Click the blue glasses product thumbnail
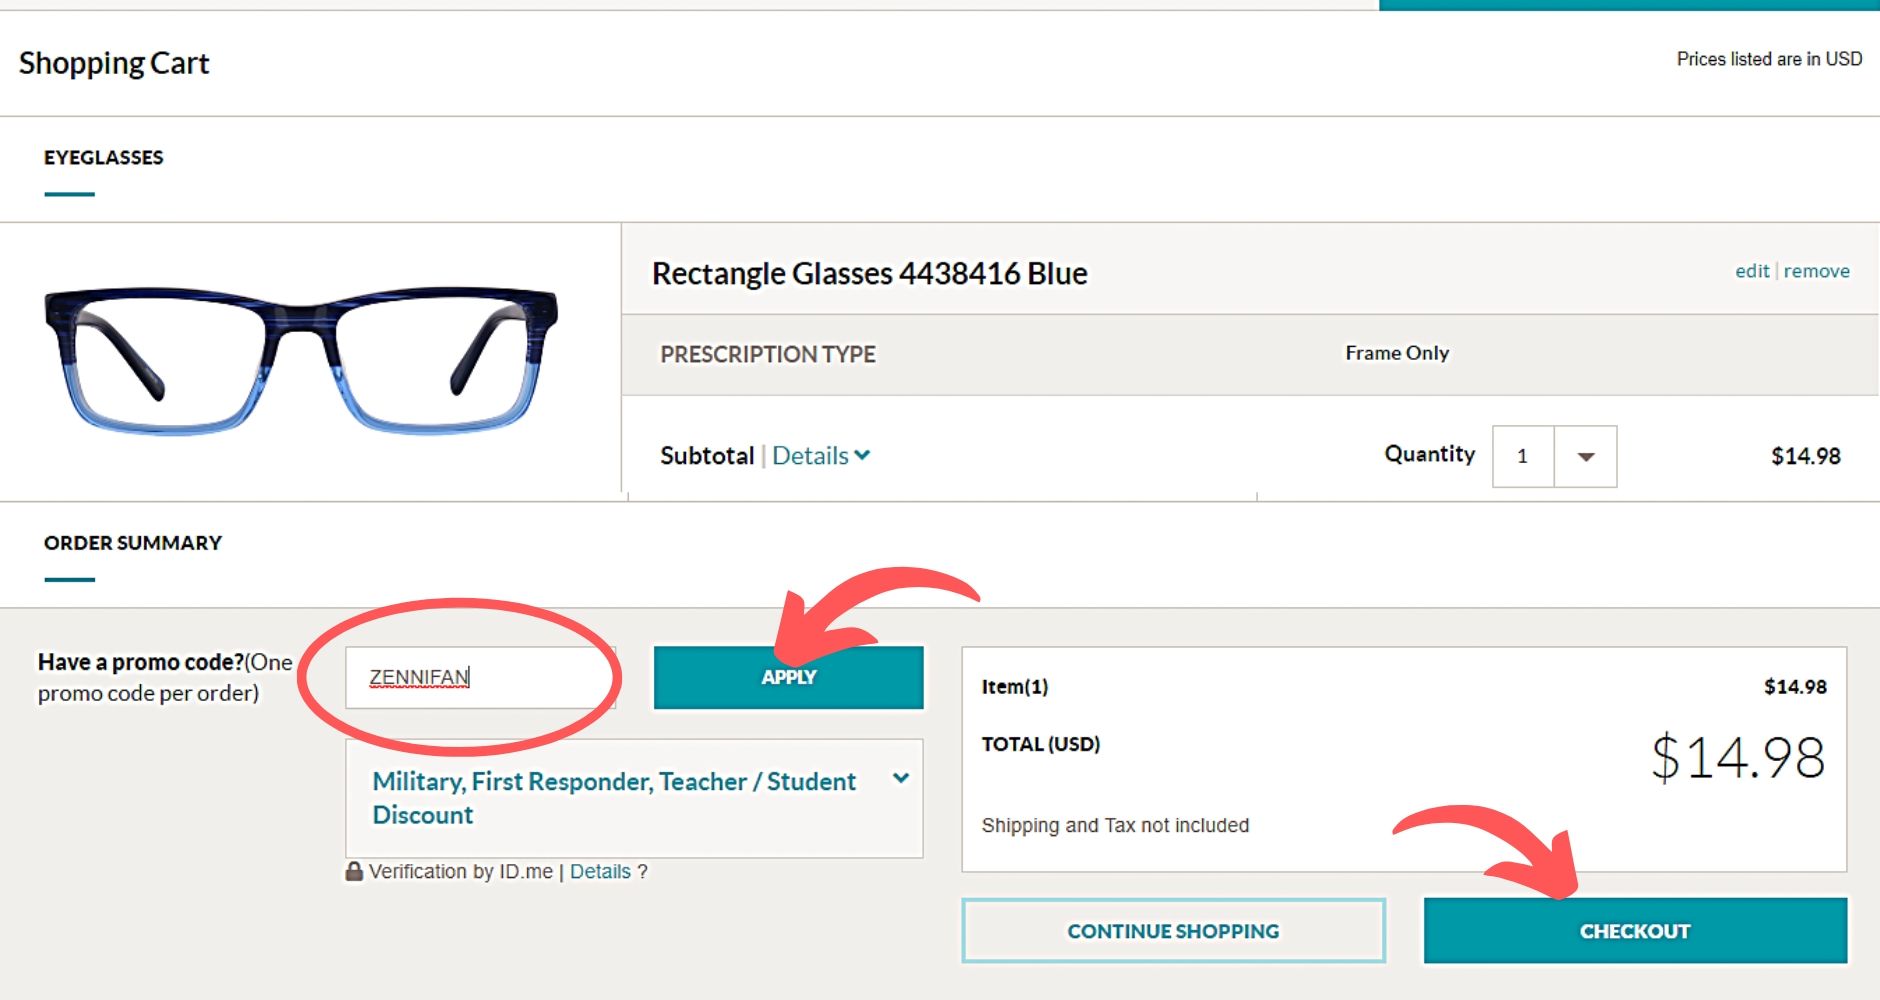Viewport: 1880px width, 1000px height. pyautogui.click(x=301, y=360)
